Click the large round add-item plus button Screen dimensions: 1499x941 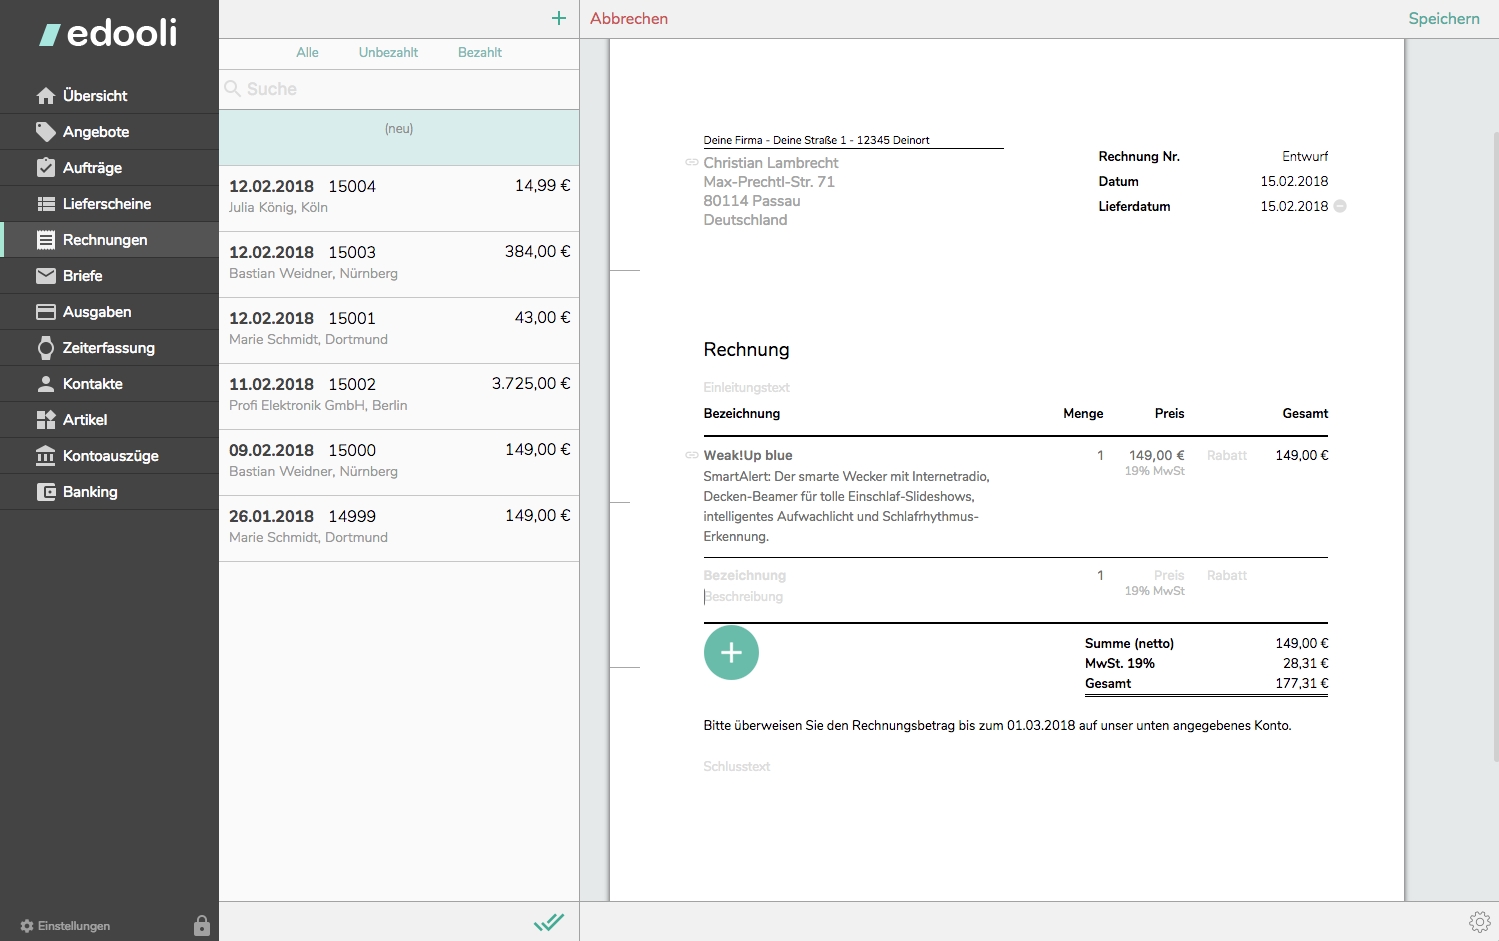click(x=731, y=653)
